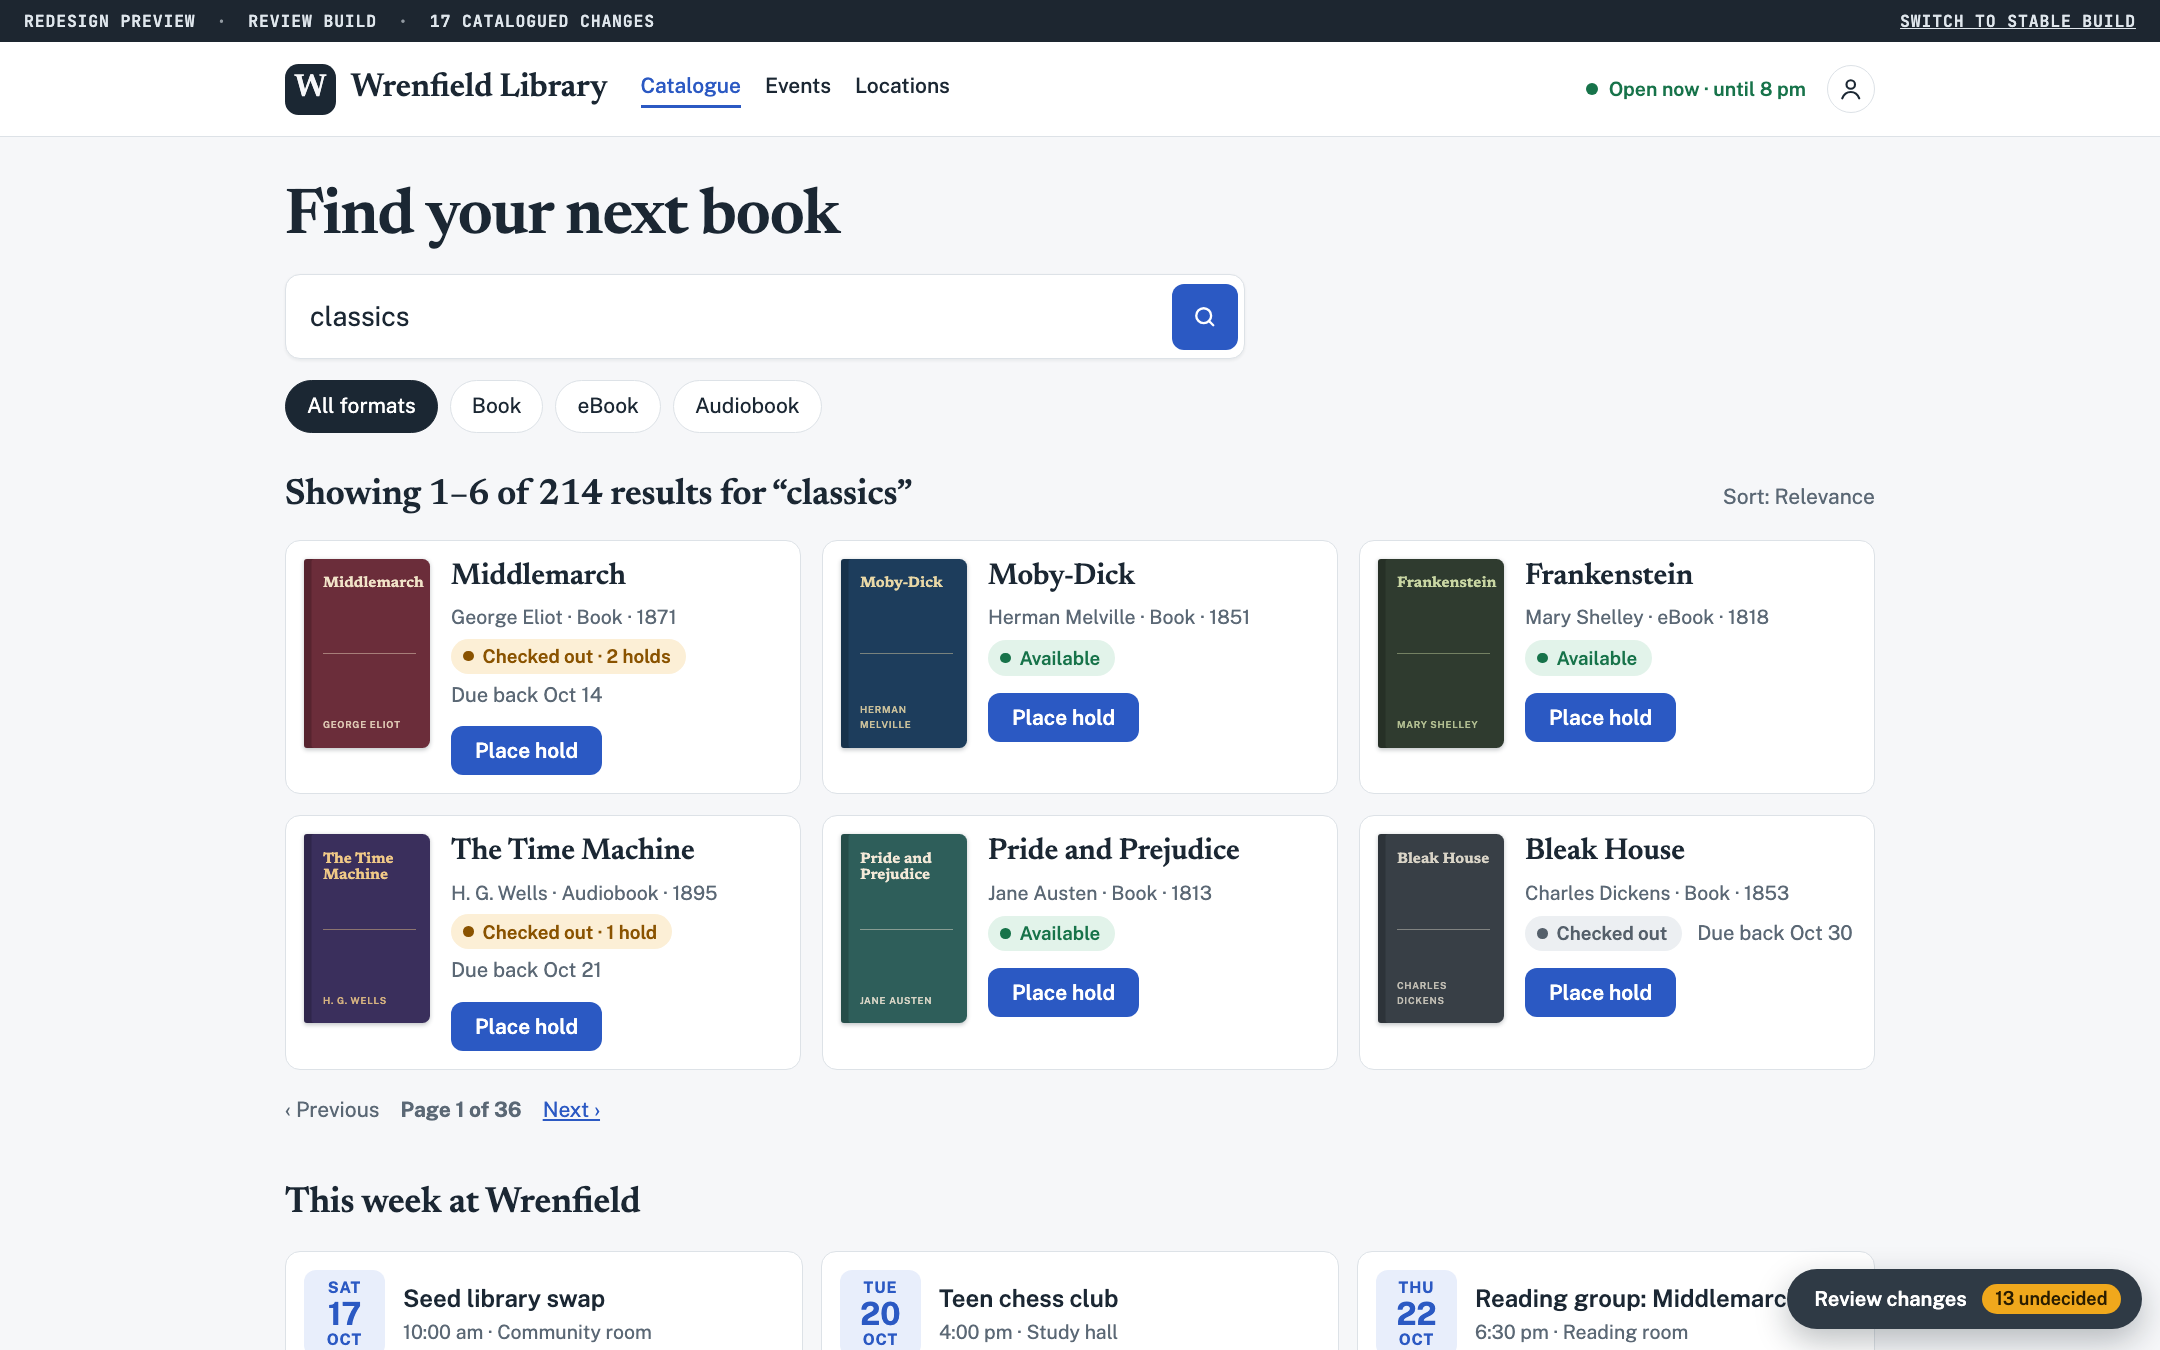
Task: Open the Sort: Relevance dropdown
Action: [1798, 497]
